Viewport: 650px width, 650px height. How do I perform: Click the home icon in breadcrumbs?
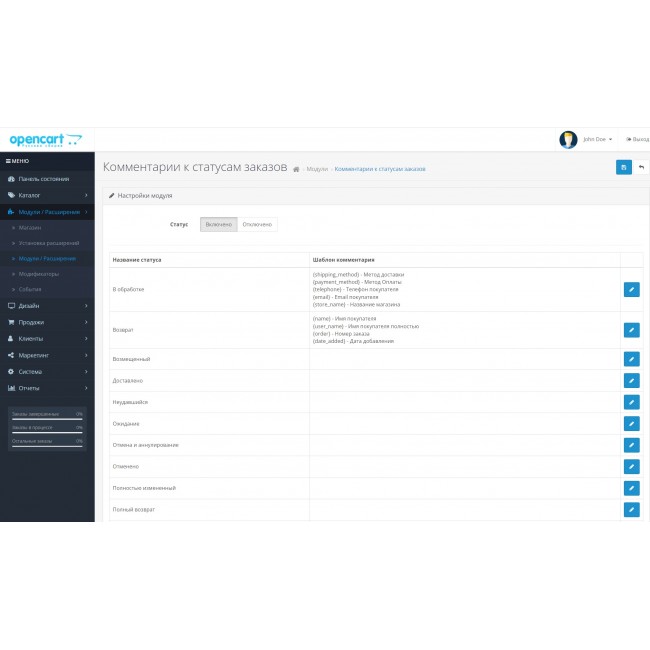[x=296, y=169]
